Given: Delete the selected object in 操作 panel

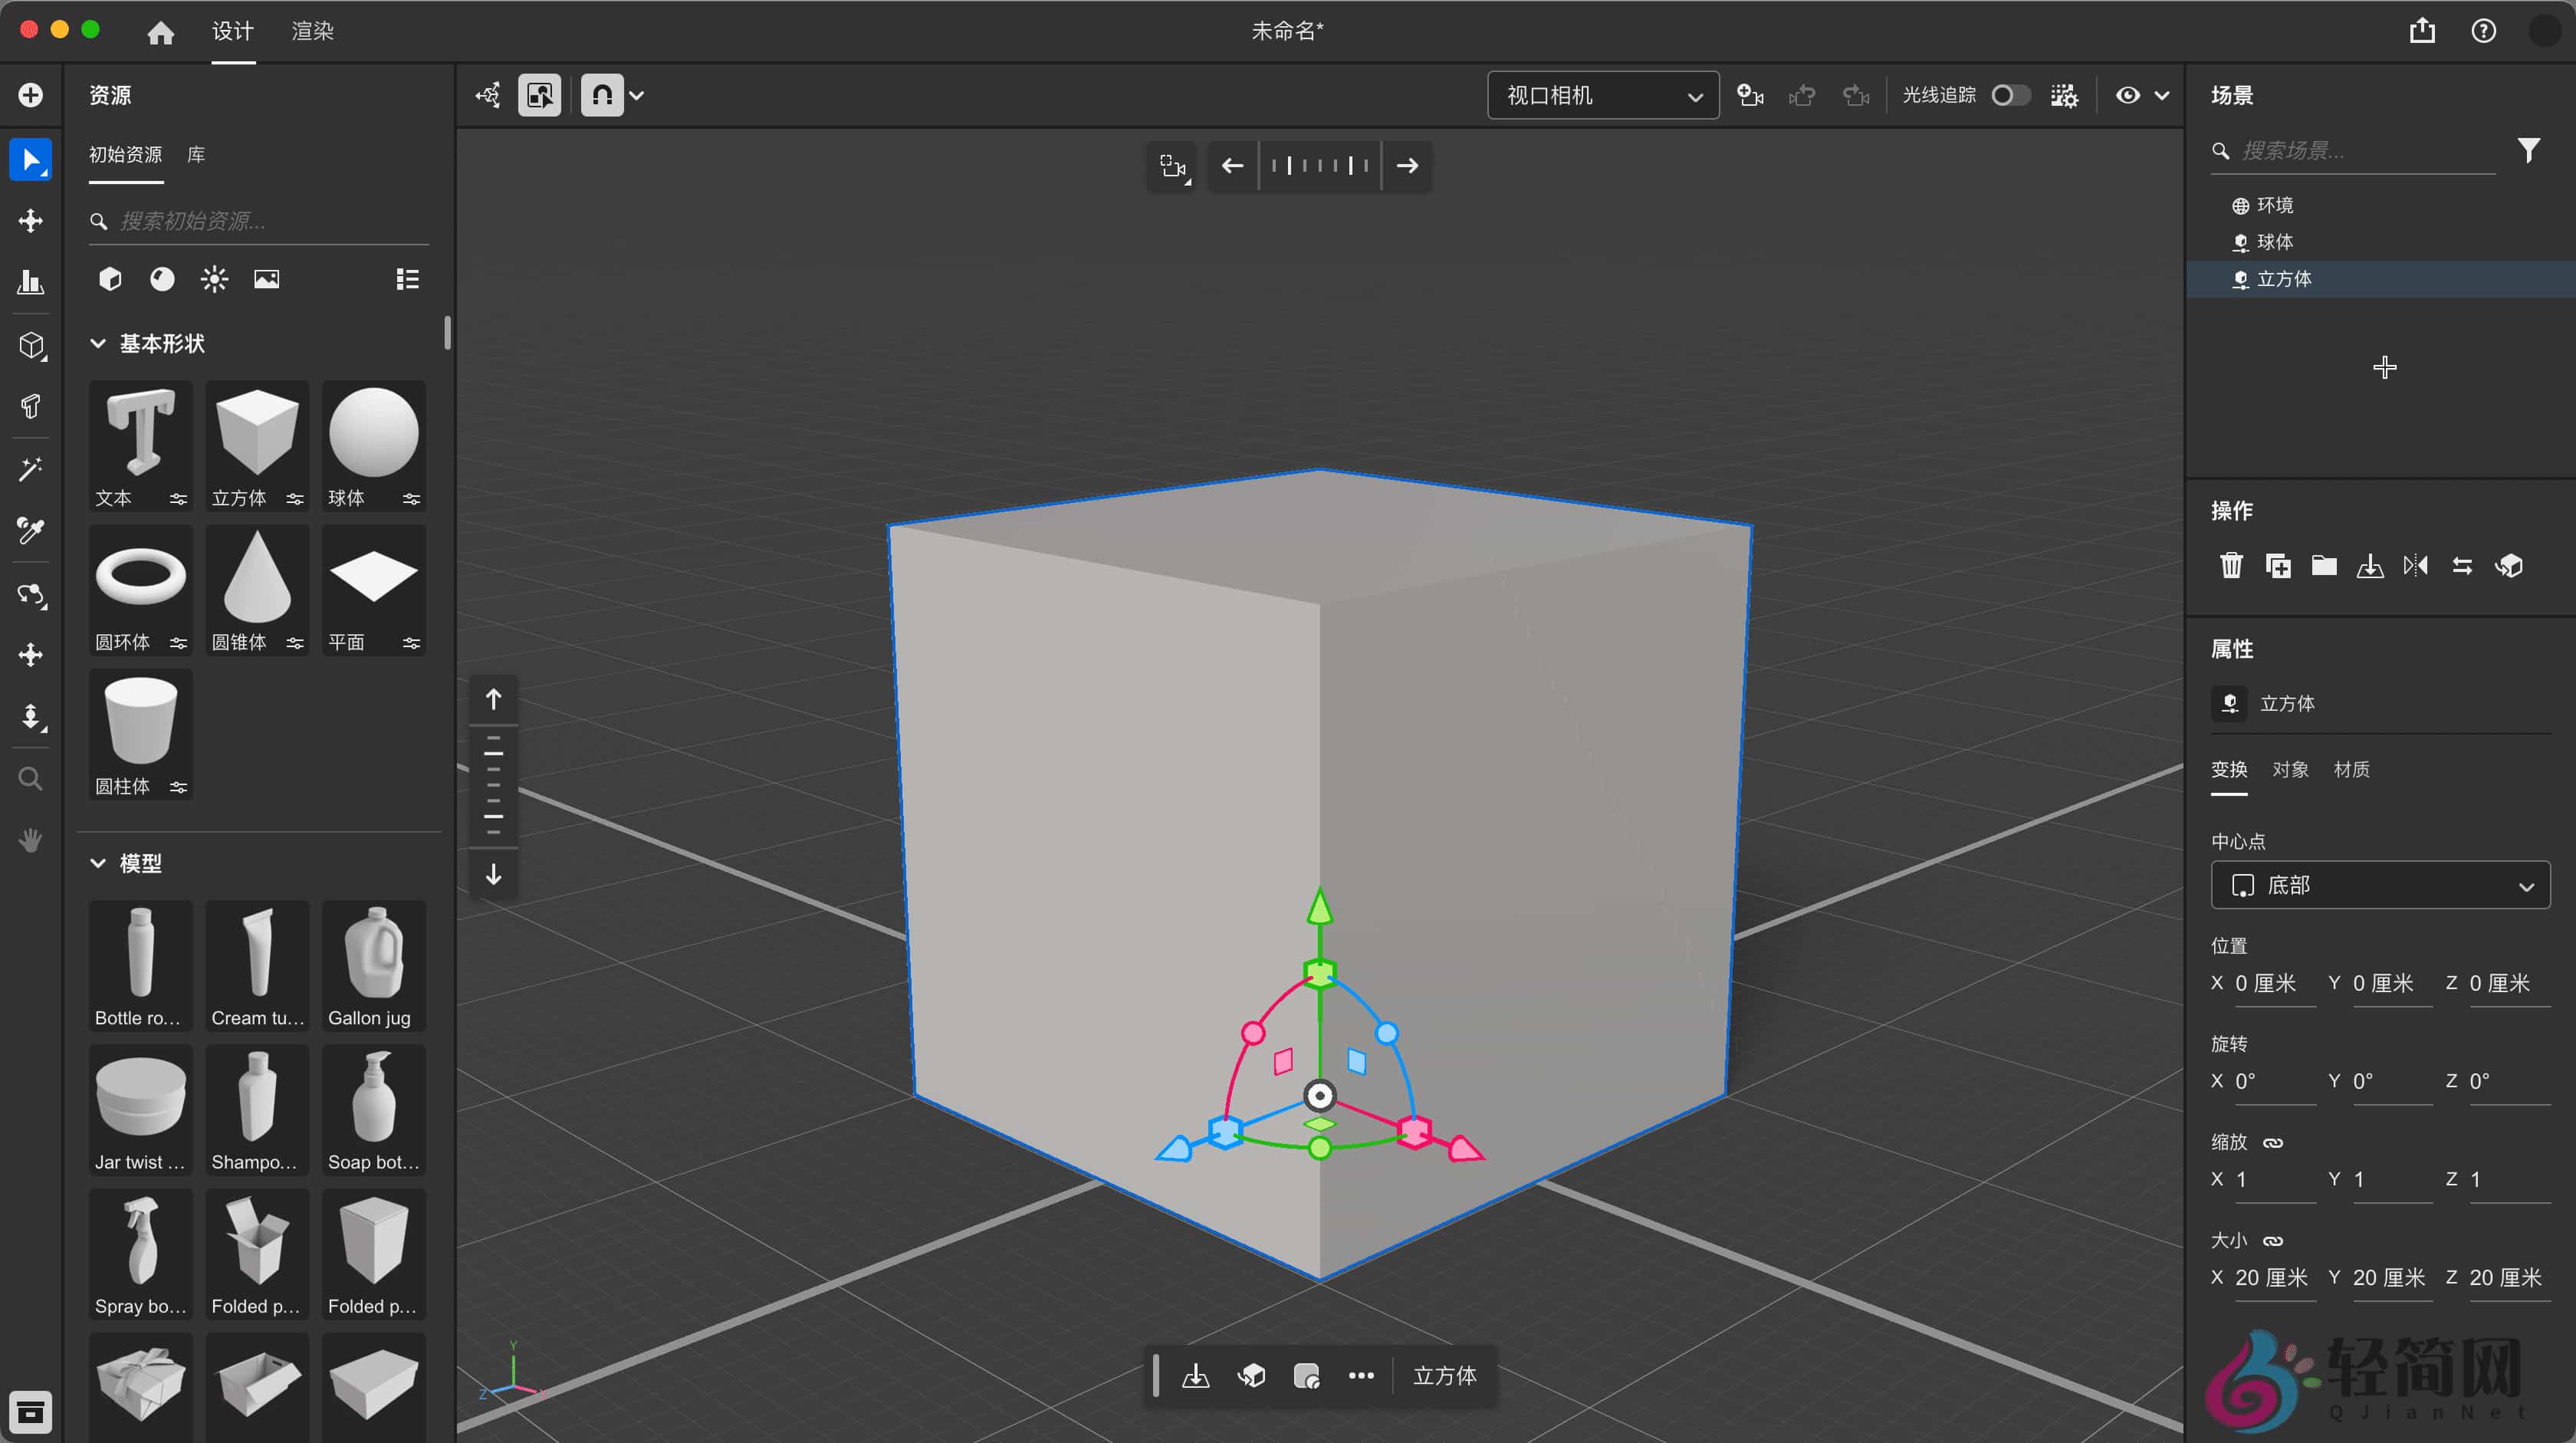Looking at the screenshot, I should 2231,566.
